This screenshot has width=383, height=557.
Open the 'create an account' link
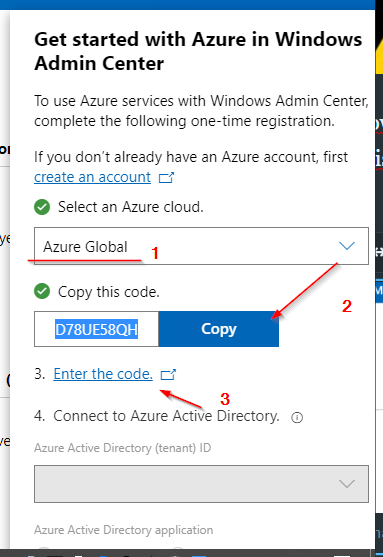[92, 177]
